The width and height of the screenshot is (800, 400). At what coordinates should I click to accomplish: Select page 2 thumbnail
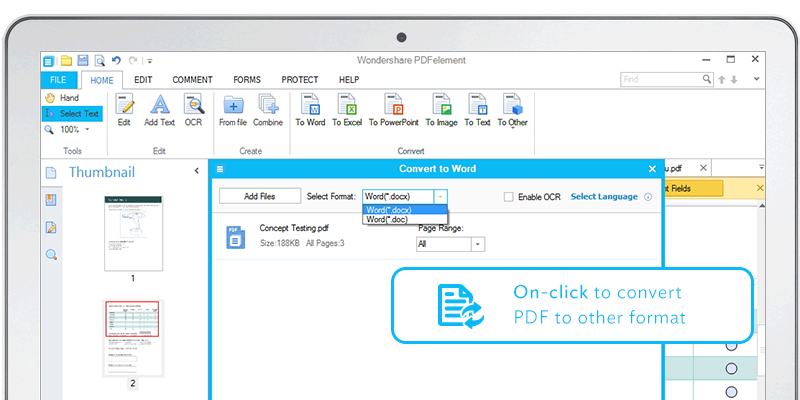(x=133, y=338)
